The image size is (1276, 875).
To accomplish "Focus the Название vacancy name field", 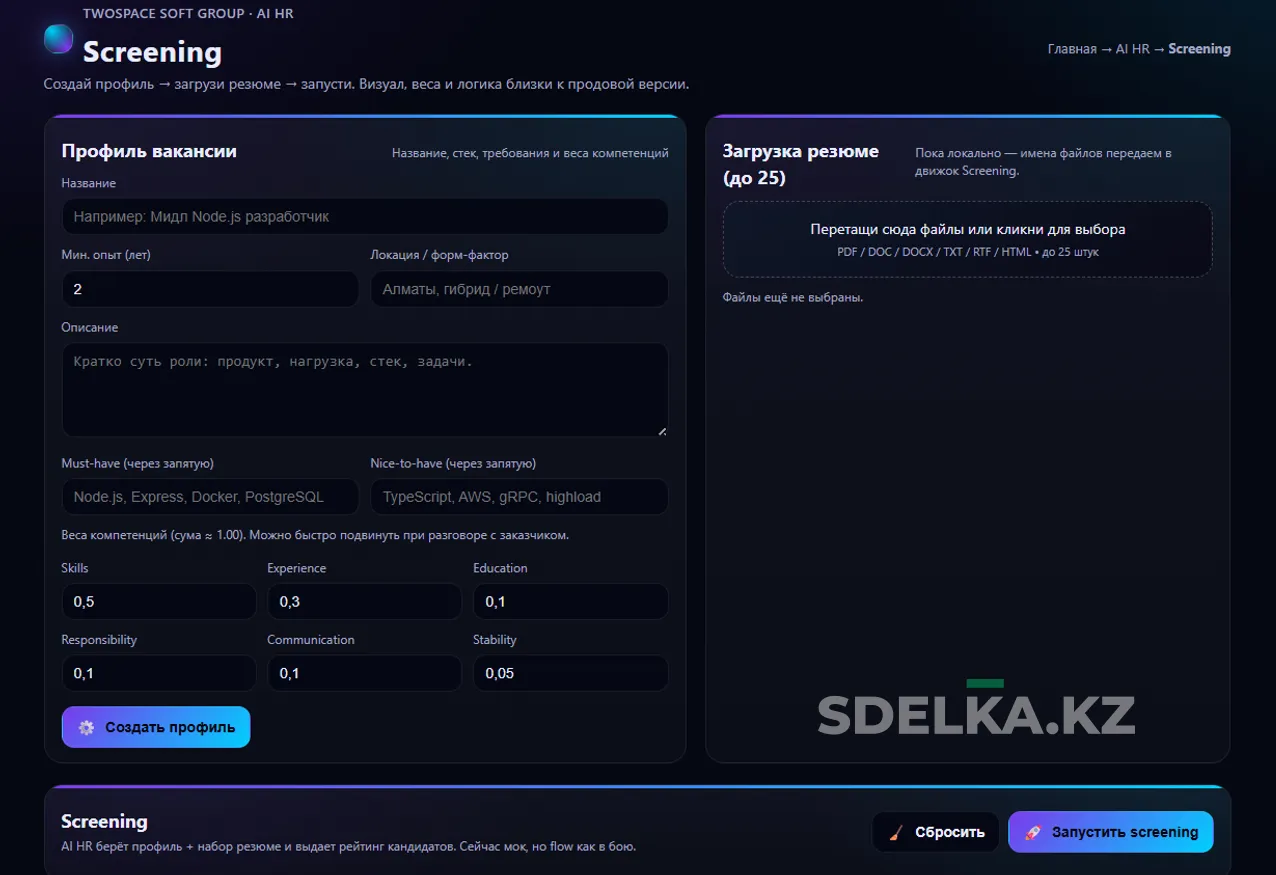I will tap(365, 216).
